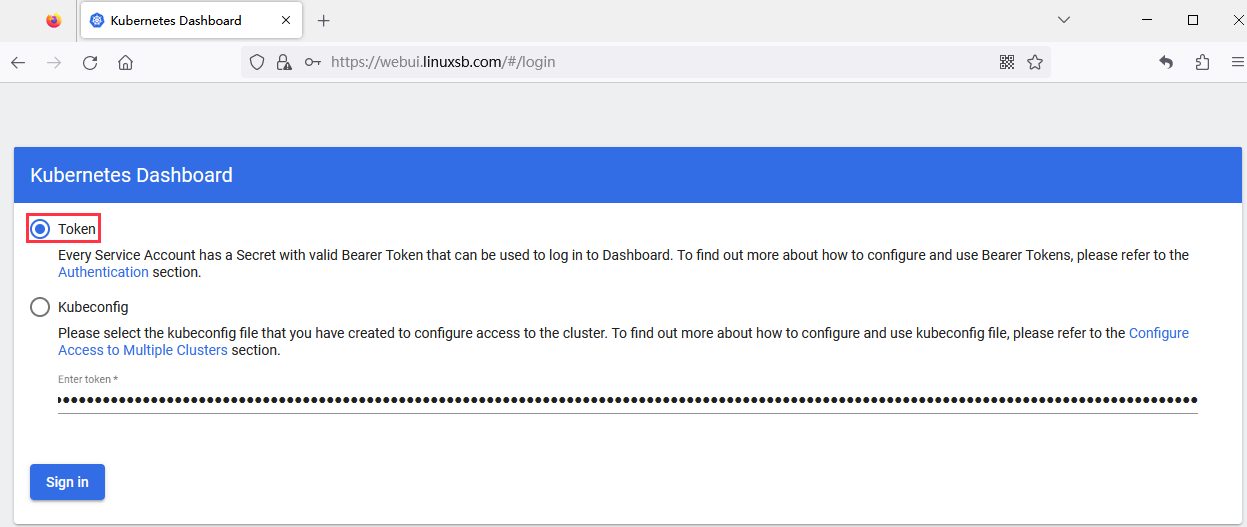Open the list all tabs dropdown
Image resolution: width=1247 pixels, height=527 pixels.
[x=1064, y=20]
